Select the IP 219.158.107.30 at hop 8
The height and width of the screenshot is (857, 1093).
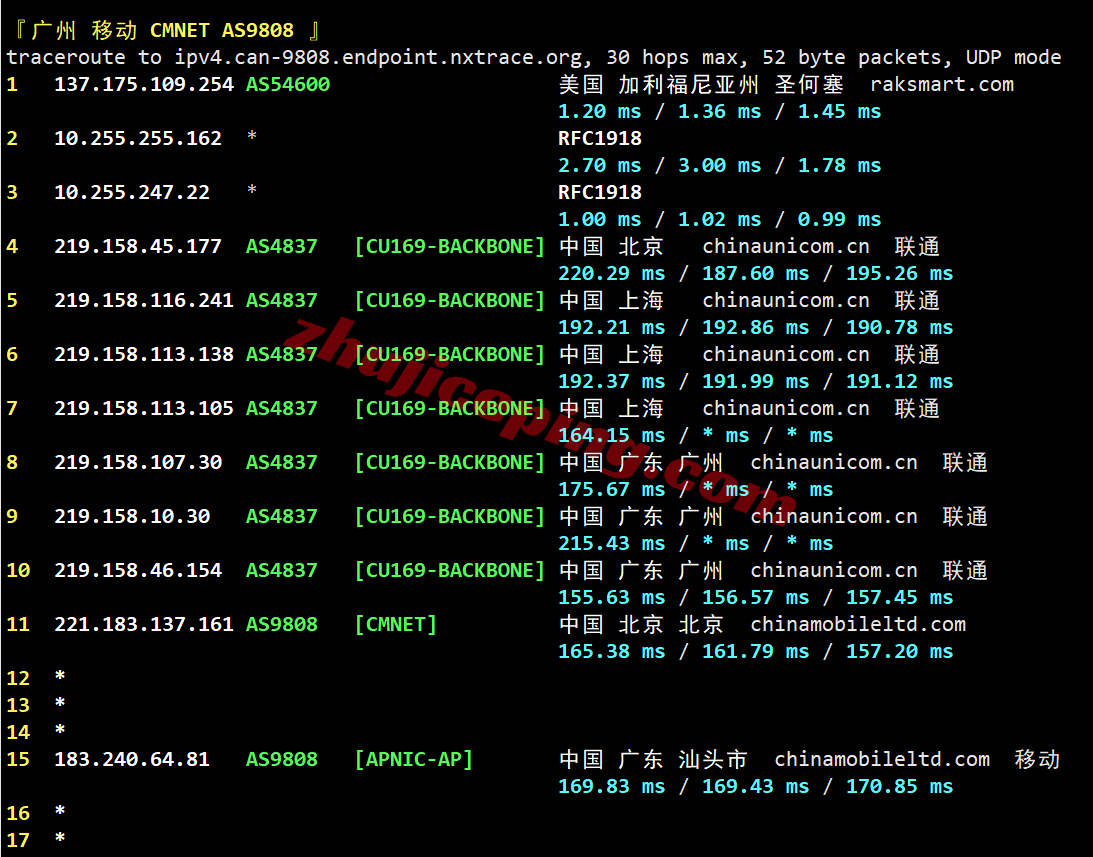tap(137, 463)
